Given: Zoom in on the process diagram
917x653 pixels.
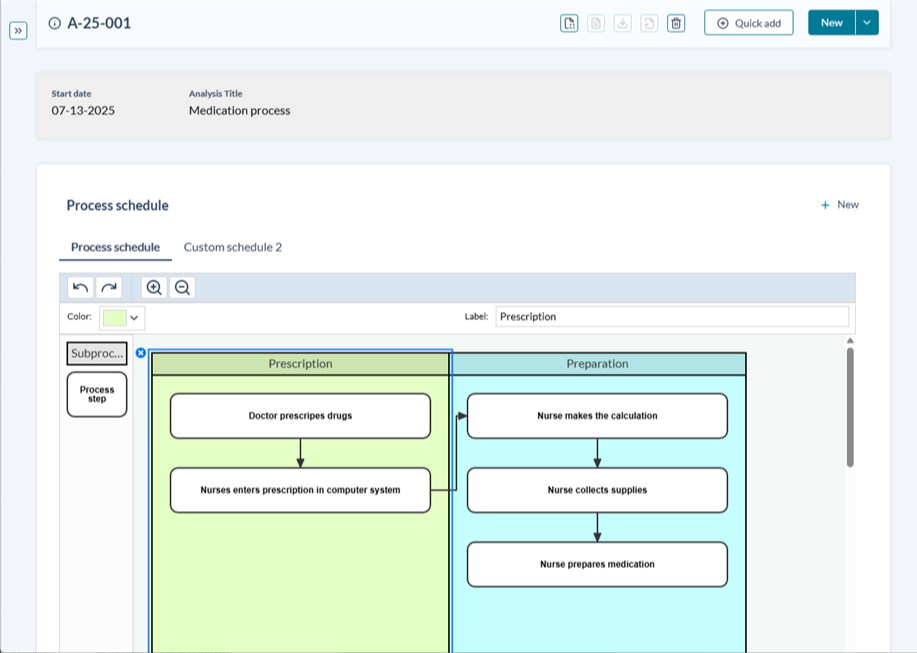Looking at the screenshot, I should coord(154,288).
